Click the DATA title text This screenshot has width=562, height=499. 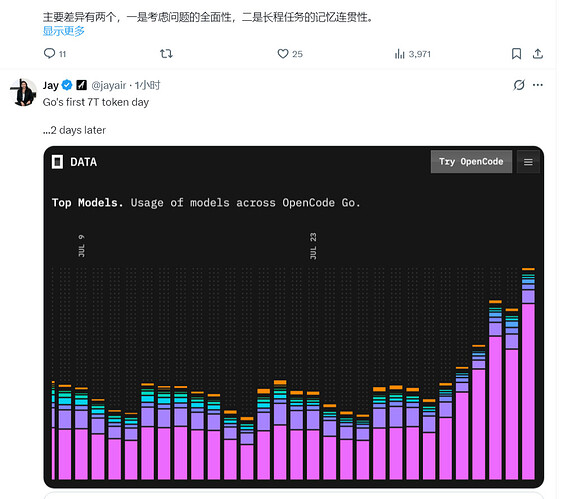click(84, 162)
